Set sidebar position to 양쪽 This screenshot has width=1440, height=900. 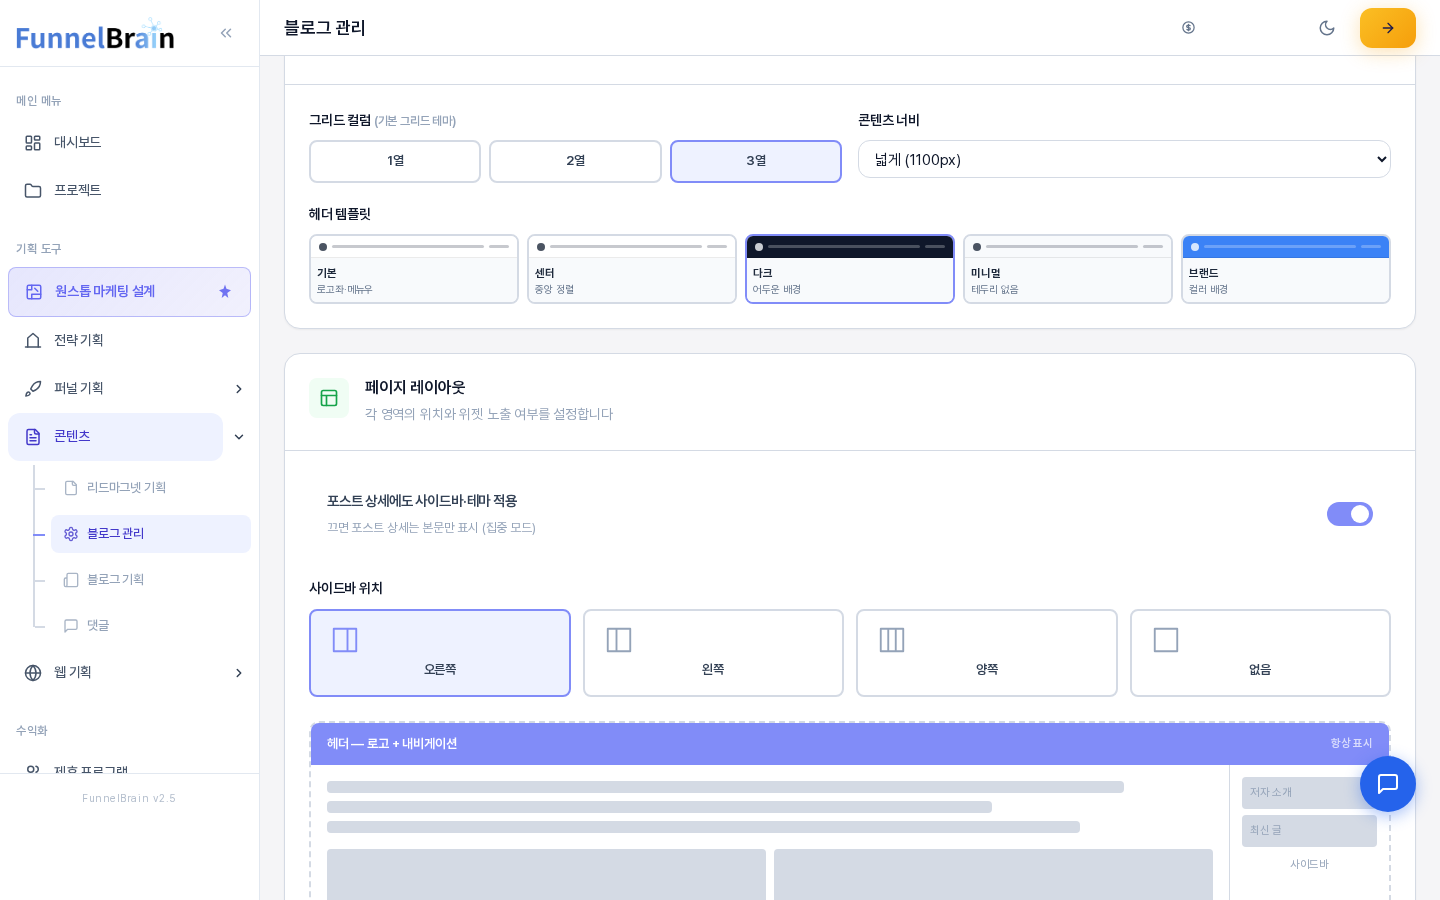point(987,653)
